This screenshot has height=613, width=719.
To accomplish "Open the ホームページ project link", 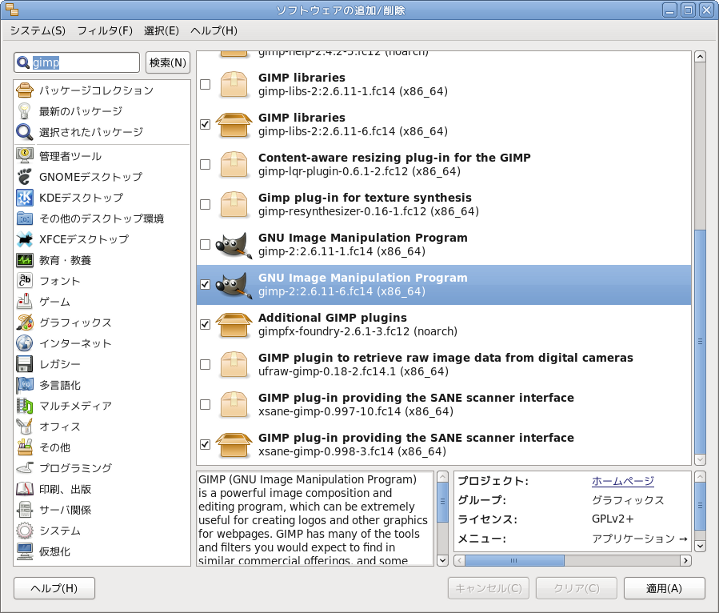I will [x=623, y=481].
